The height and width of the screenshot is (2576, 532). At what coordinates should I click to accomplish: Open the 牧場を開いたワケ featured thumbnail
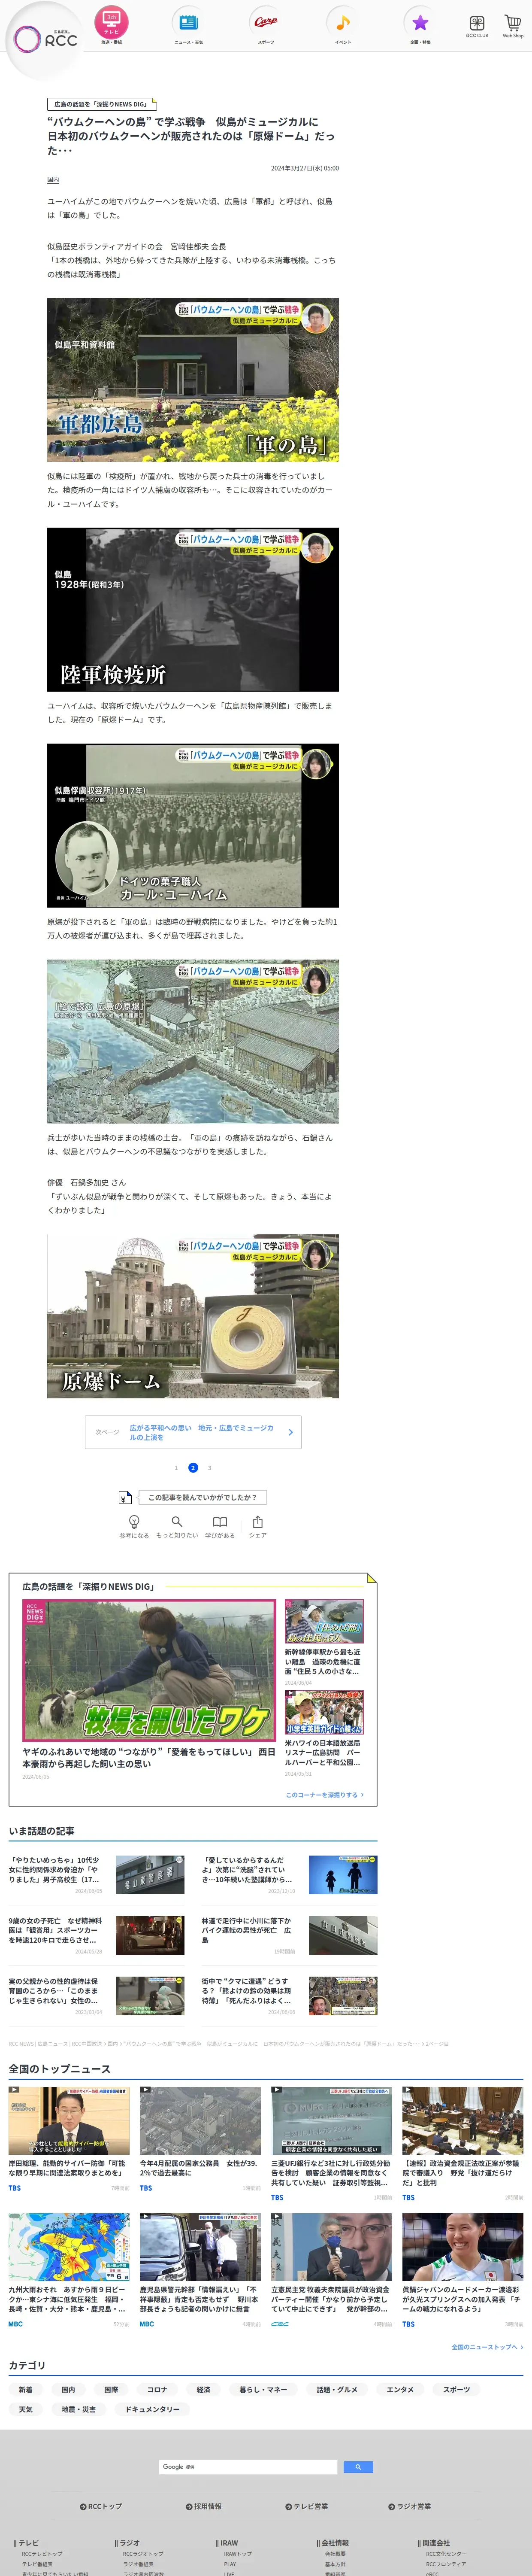pyautogui.click(x=149, y=1670)
